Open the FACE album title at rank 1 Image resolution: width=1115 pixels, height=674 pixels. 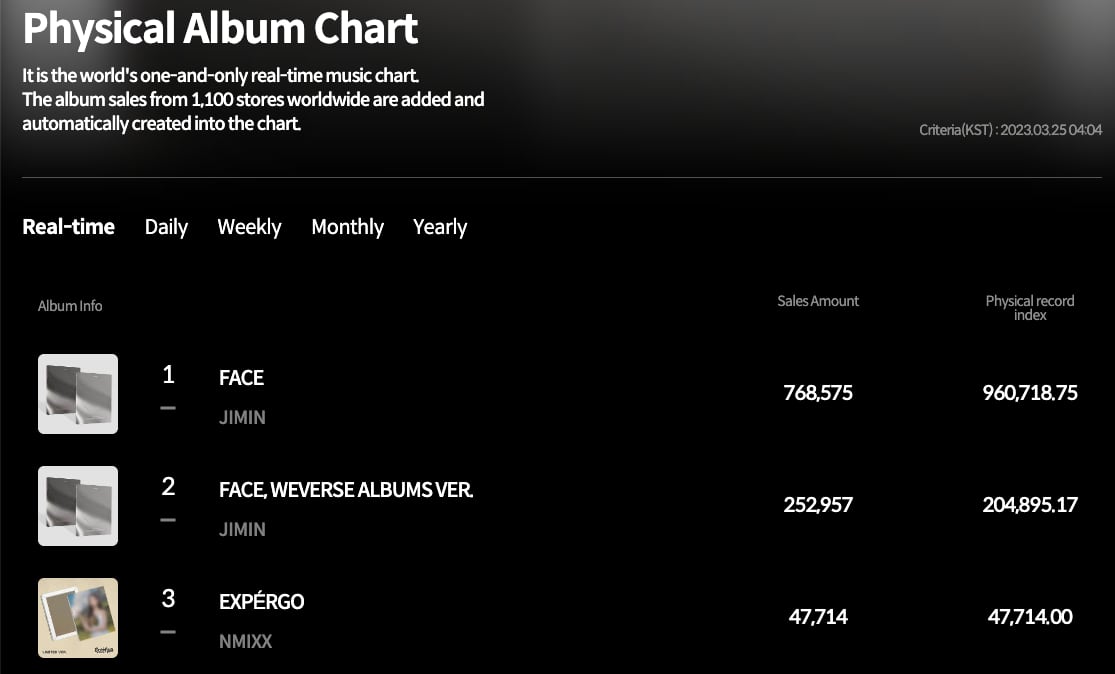pyautogui.click(x=241, y=378)
